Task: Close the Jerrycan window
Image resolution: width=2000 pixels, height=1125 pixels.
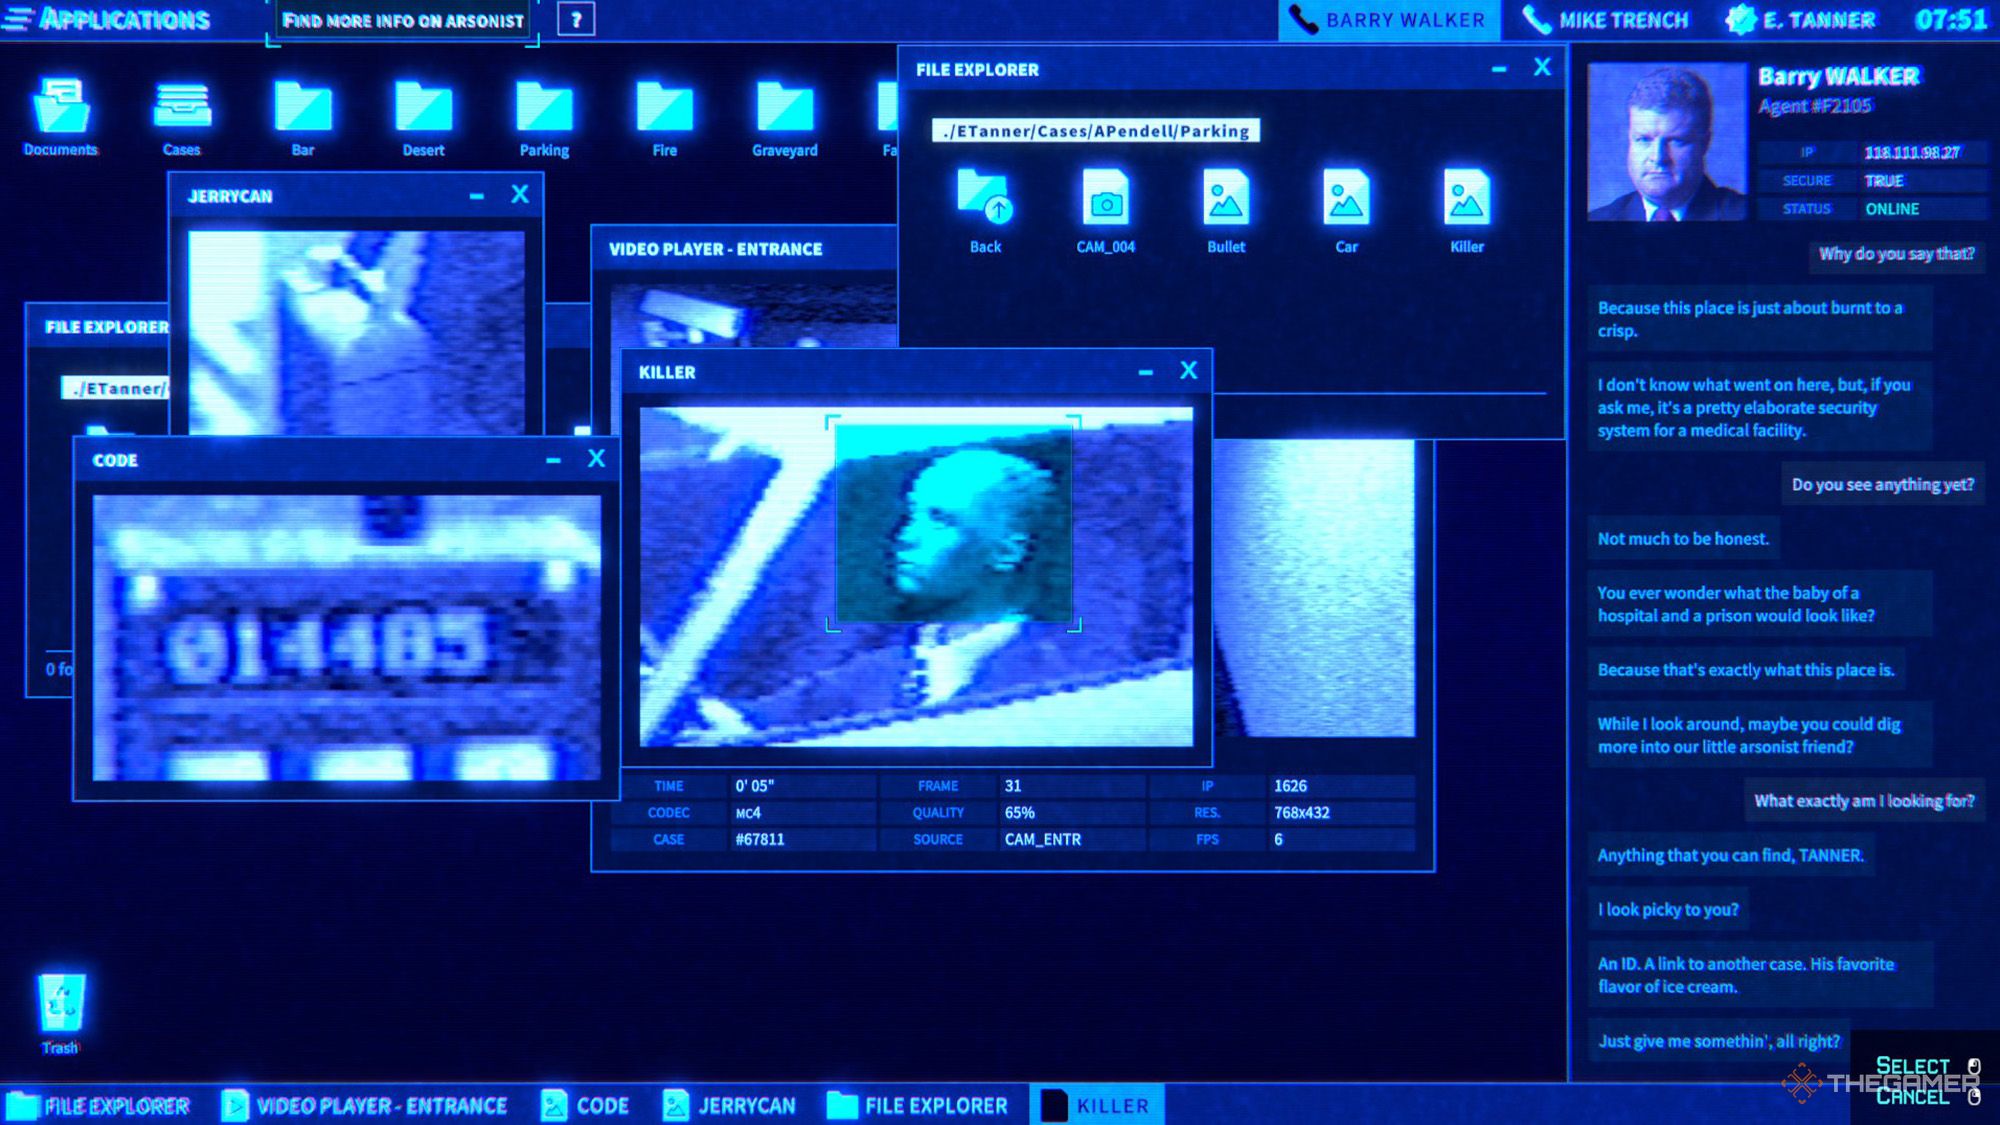Action: (x=520, y=195)
